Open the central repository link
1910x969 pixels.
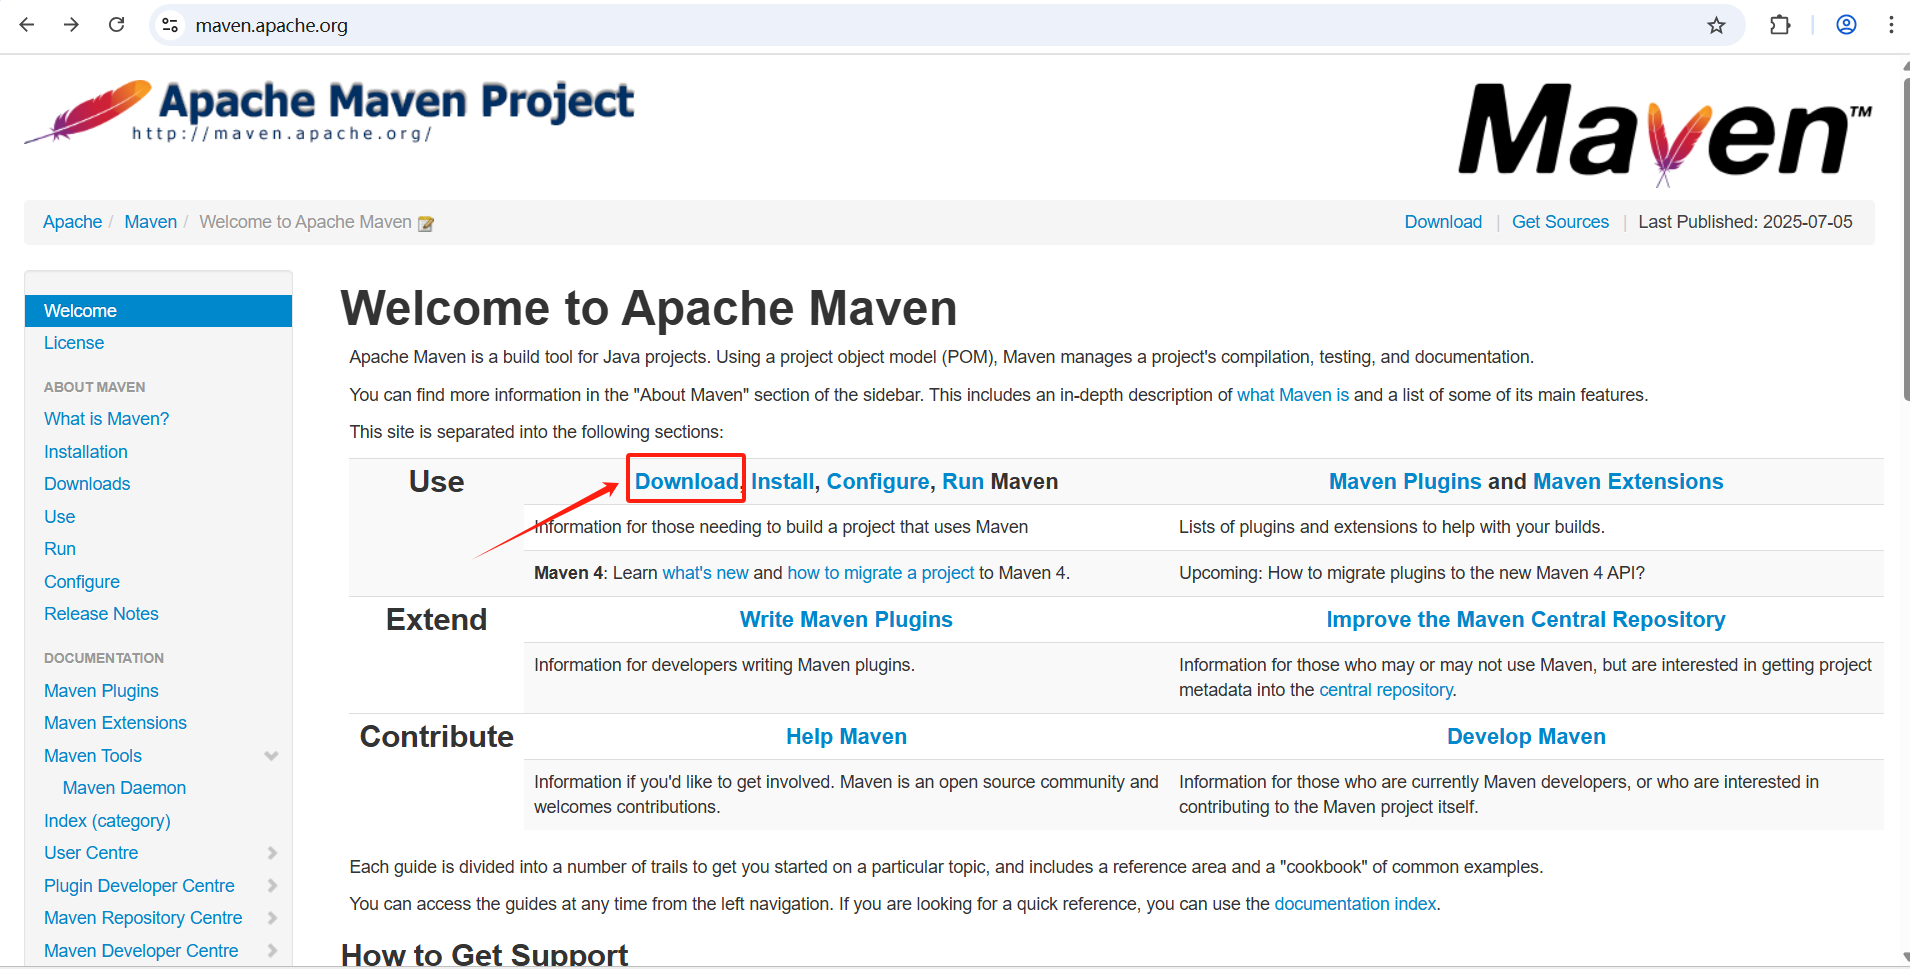1385,690
